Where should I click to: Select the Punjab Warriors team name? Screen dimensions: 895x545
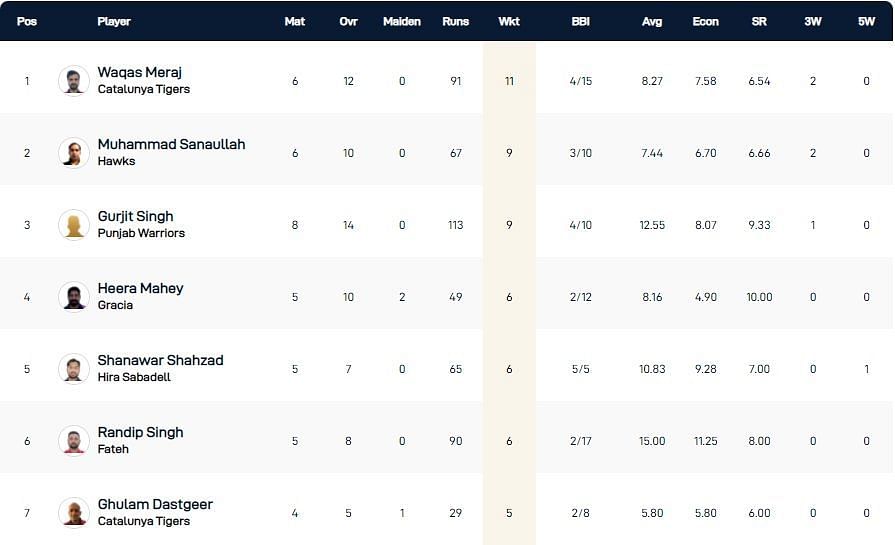[x=141, y=233]
